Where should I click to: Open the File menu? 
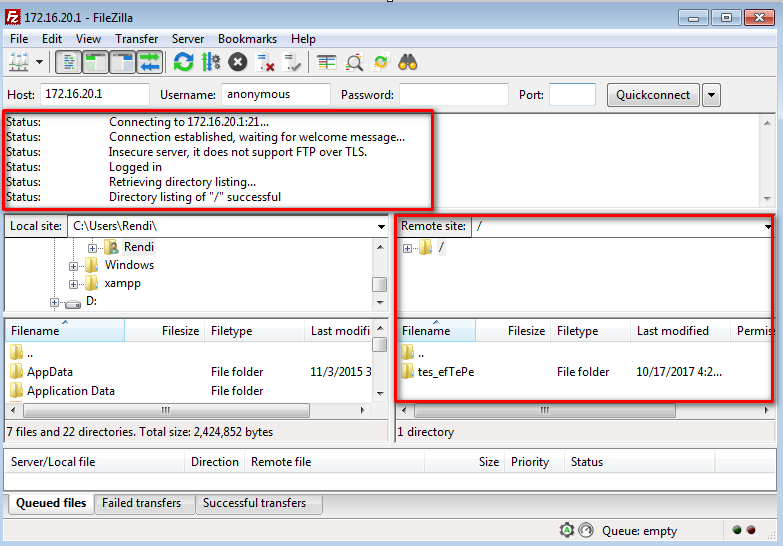(19, 39)
